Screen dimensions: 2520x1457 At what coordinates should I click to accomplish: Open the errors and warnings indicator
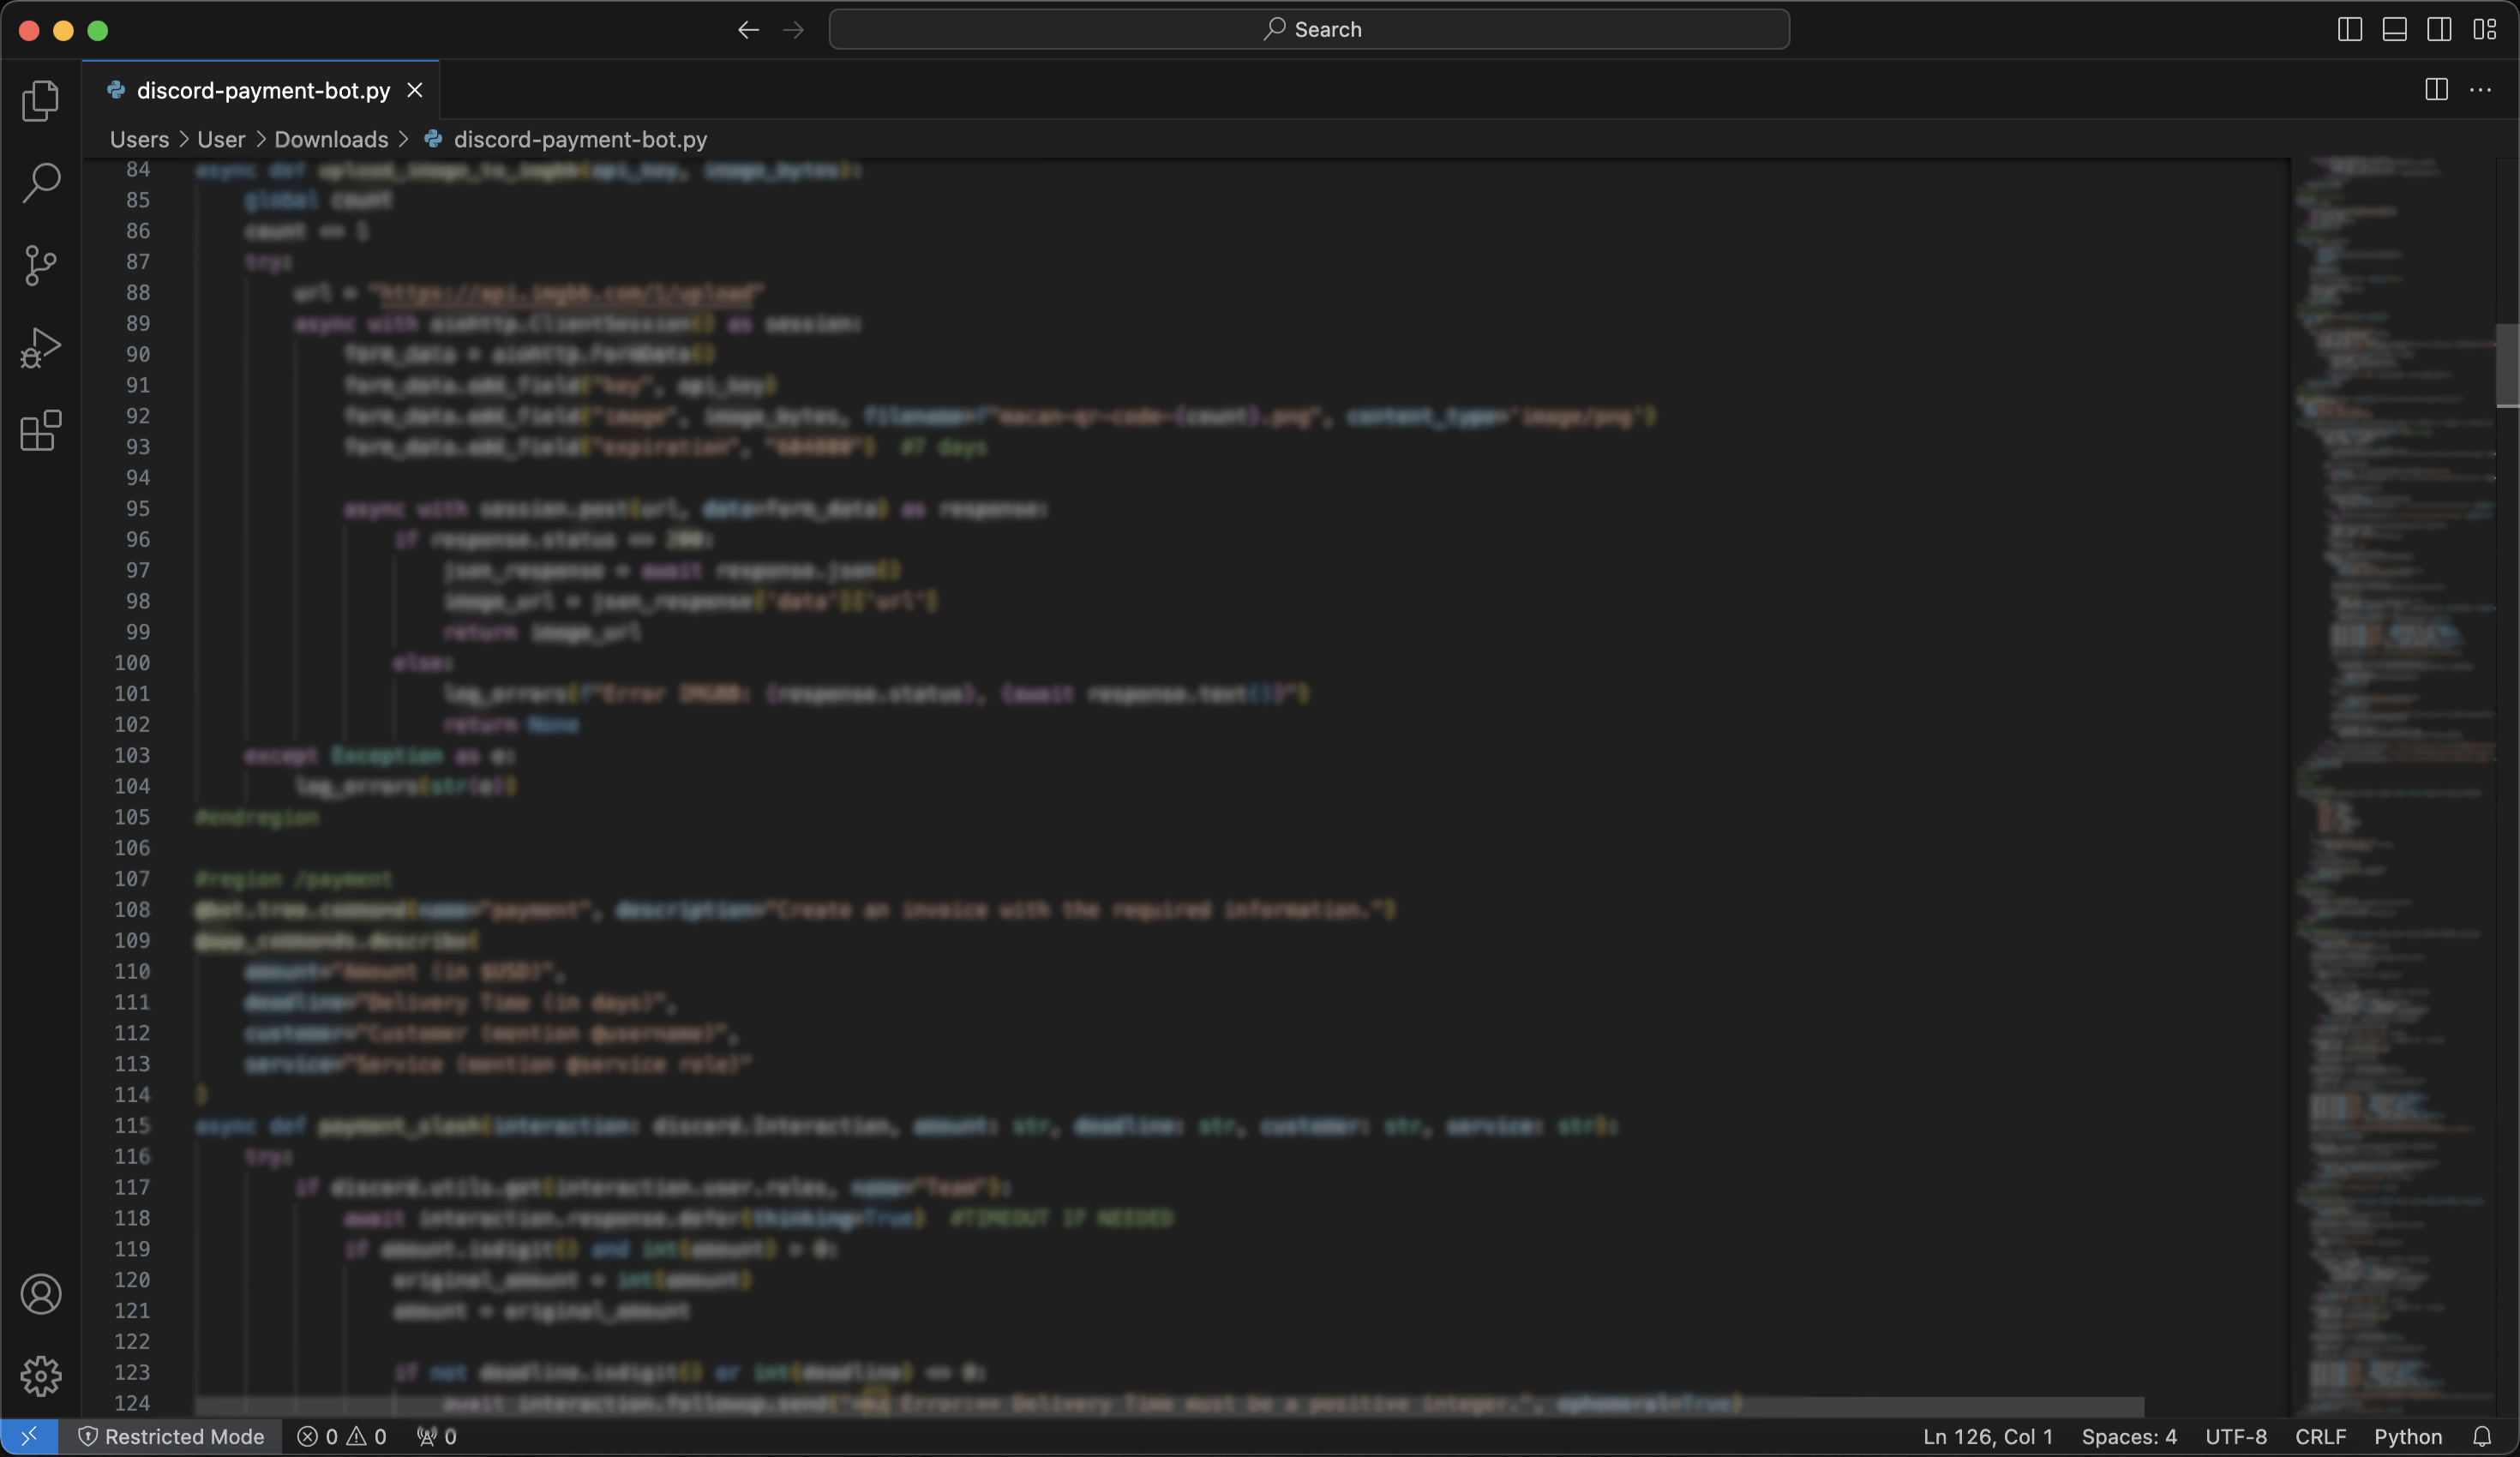(342, 1436)
